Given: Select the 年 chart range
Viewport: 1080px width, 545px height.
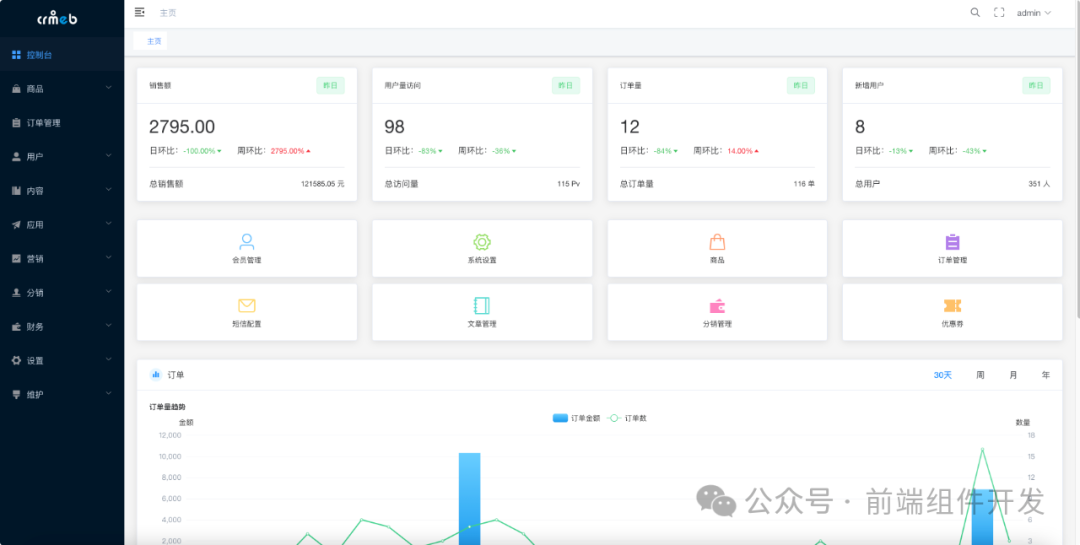Looking at the screenshot, I should 1046,375.
